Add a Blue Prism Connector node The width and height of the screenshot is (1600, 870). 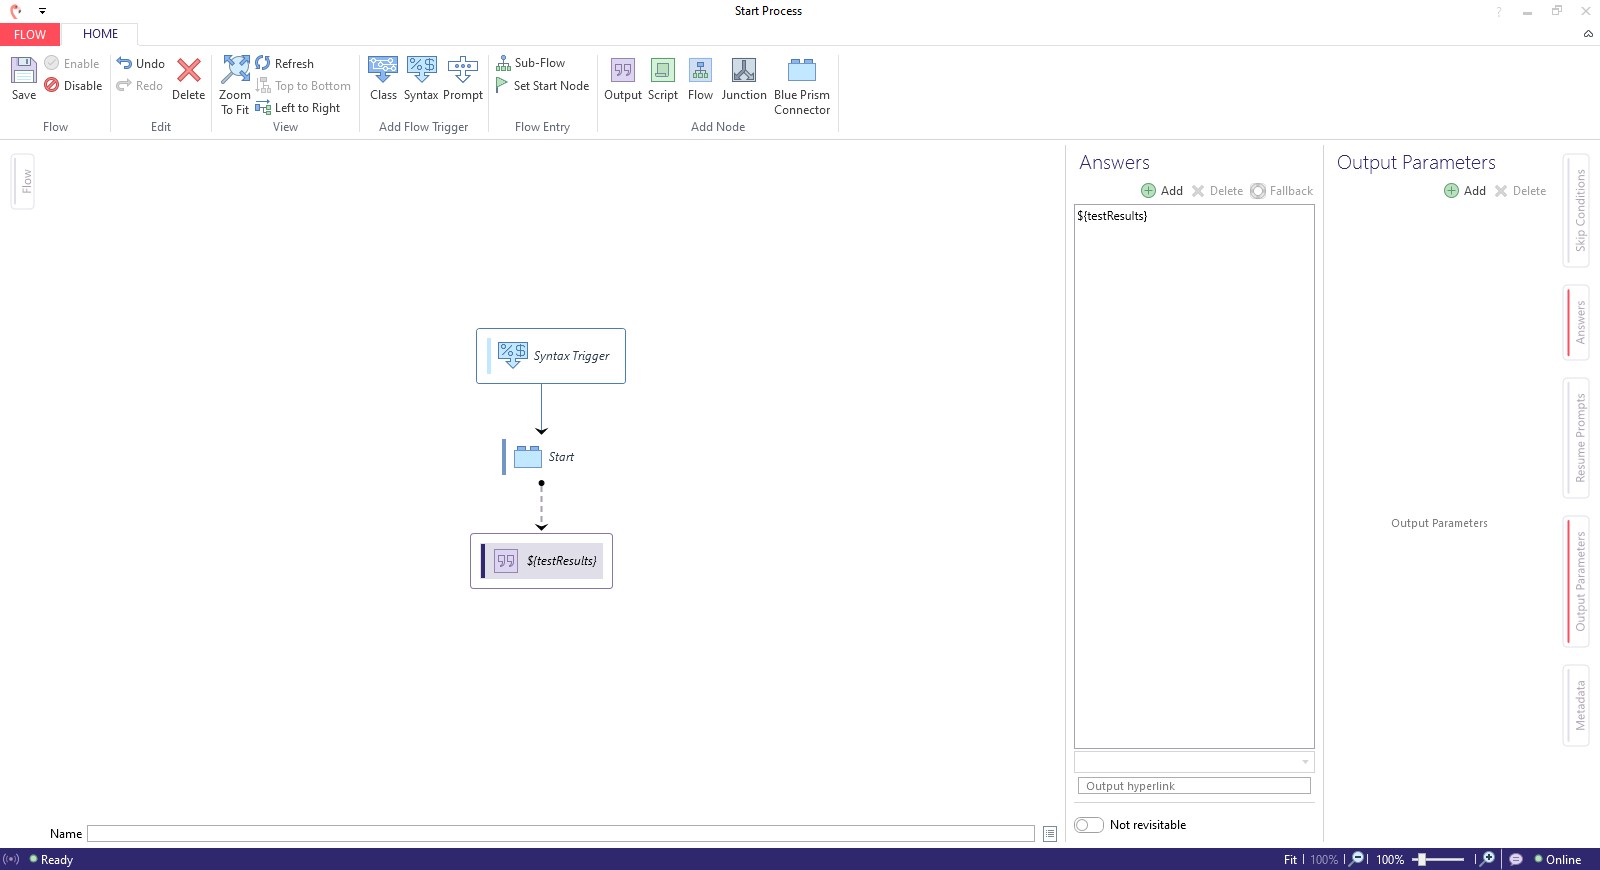(802, 86)
